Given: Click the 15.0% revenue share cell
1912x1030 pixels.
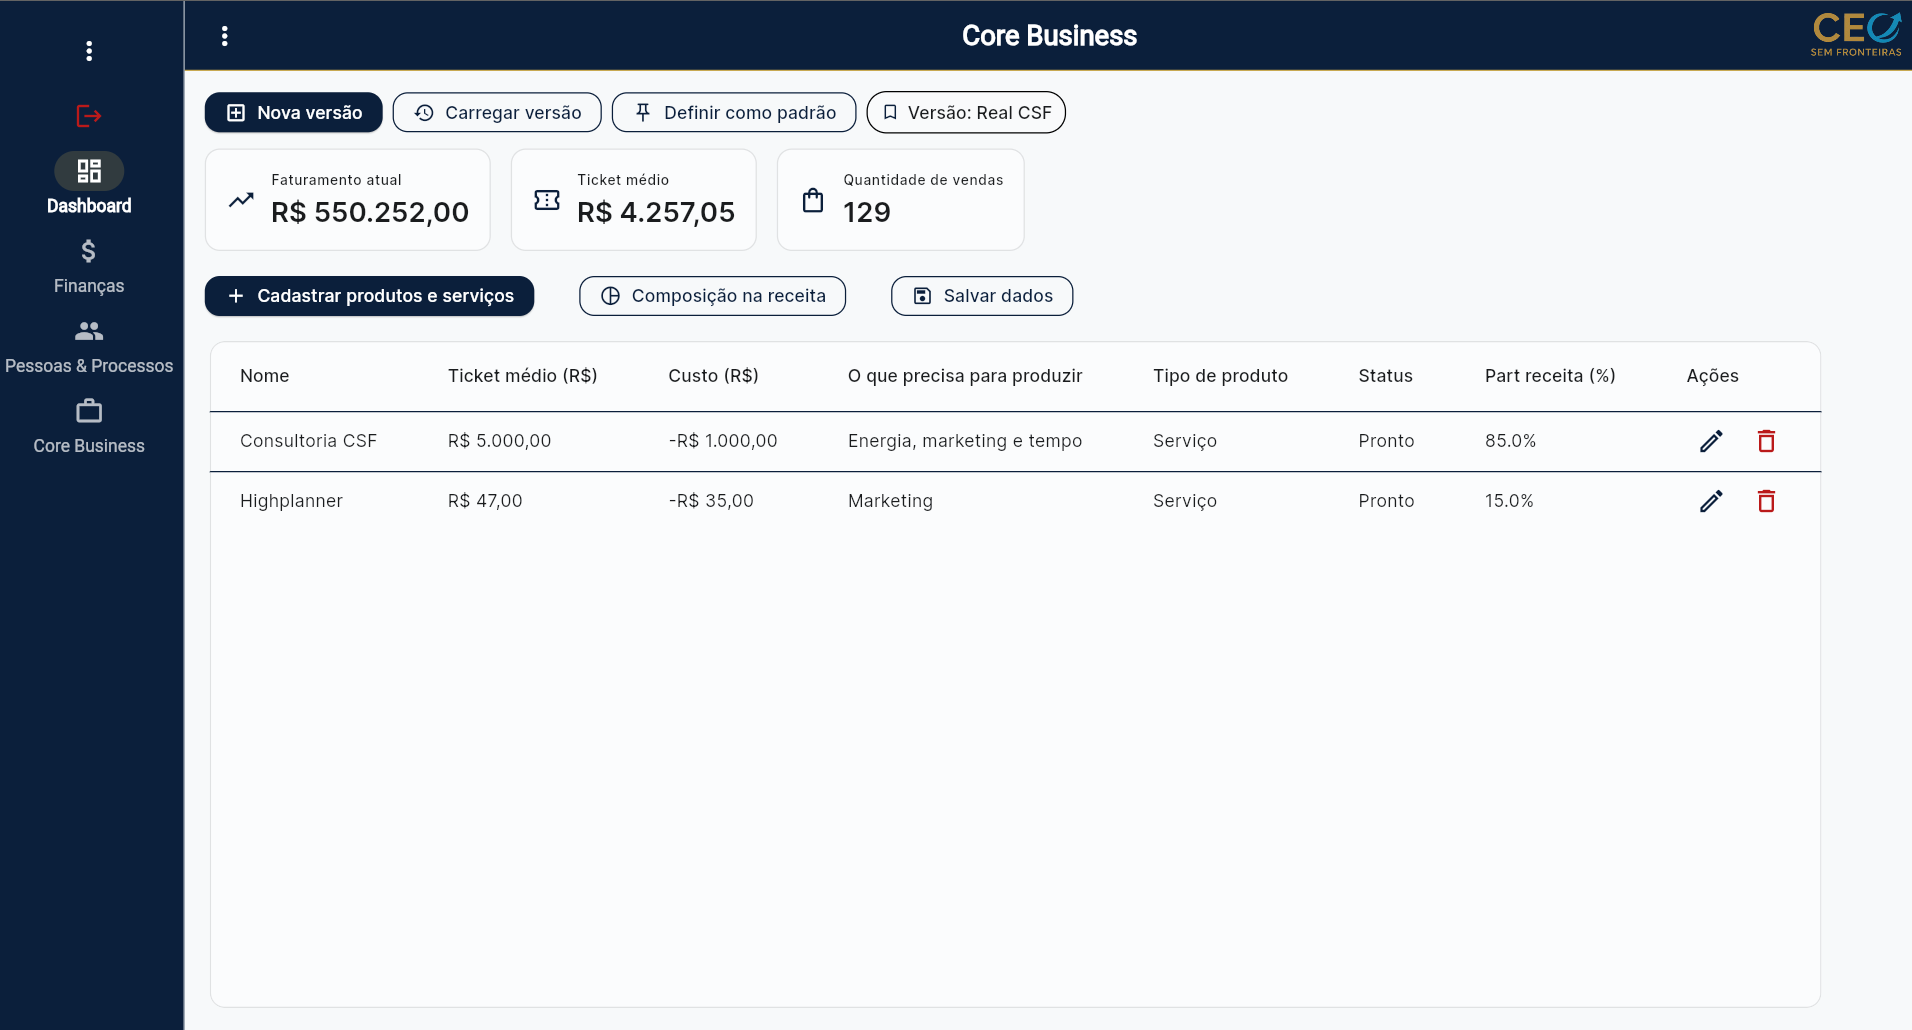Looking at the screenshot, I should click(x=1509, y=501).
